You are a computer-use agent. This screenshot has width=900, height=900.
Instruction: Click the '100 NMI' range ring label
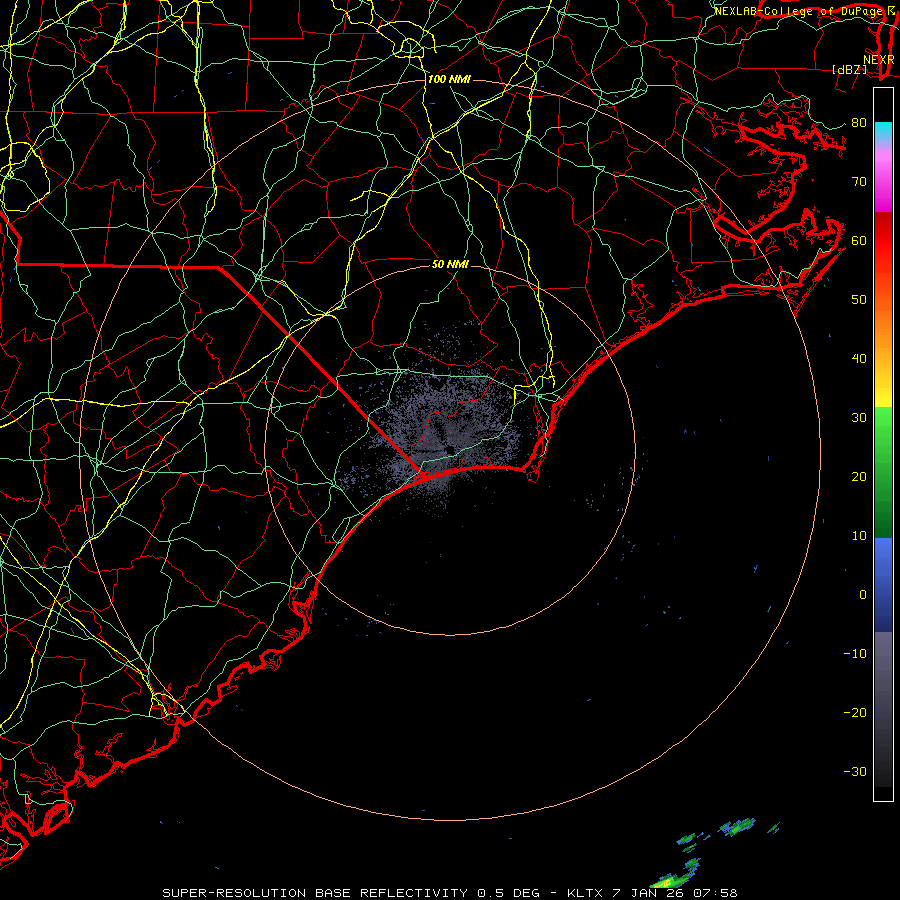point(449,79)
